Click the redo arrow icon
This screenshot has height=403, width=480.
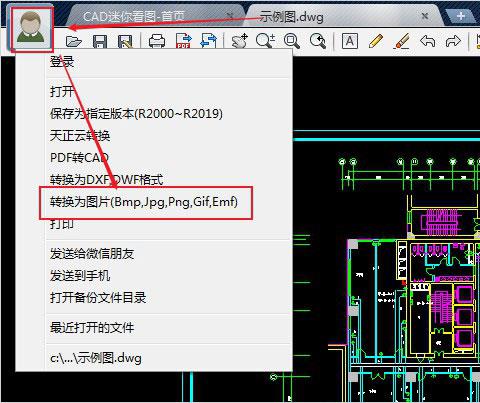453,41
